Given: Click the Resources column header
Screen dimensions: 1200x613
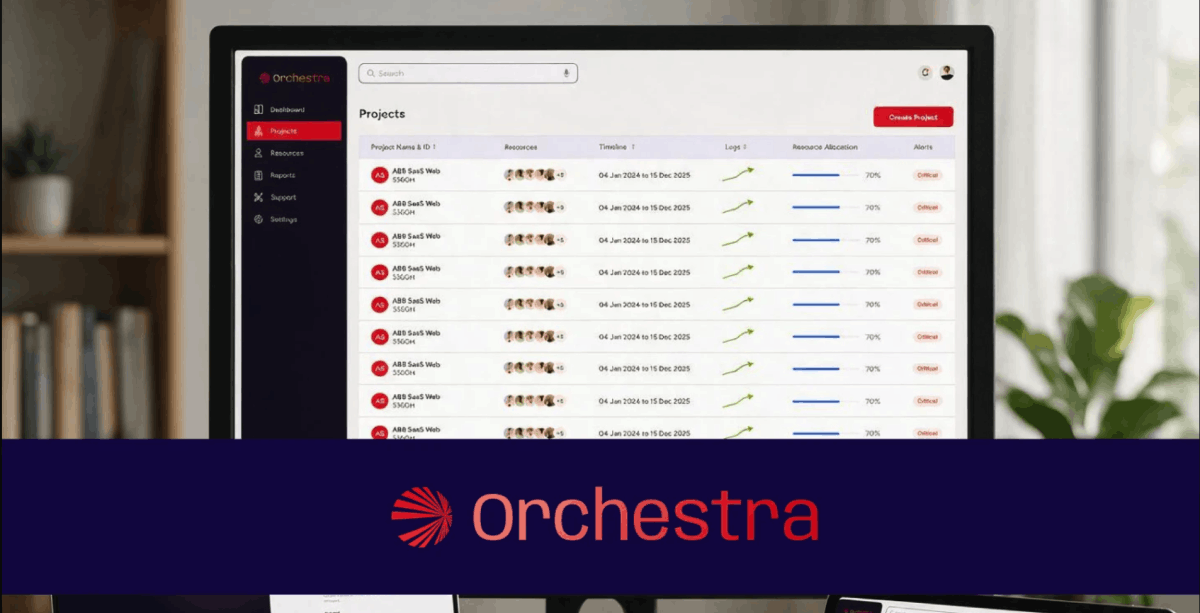Looking at the screenshot, I should [521, 147].
